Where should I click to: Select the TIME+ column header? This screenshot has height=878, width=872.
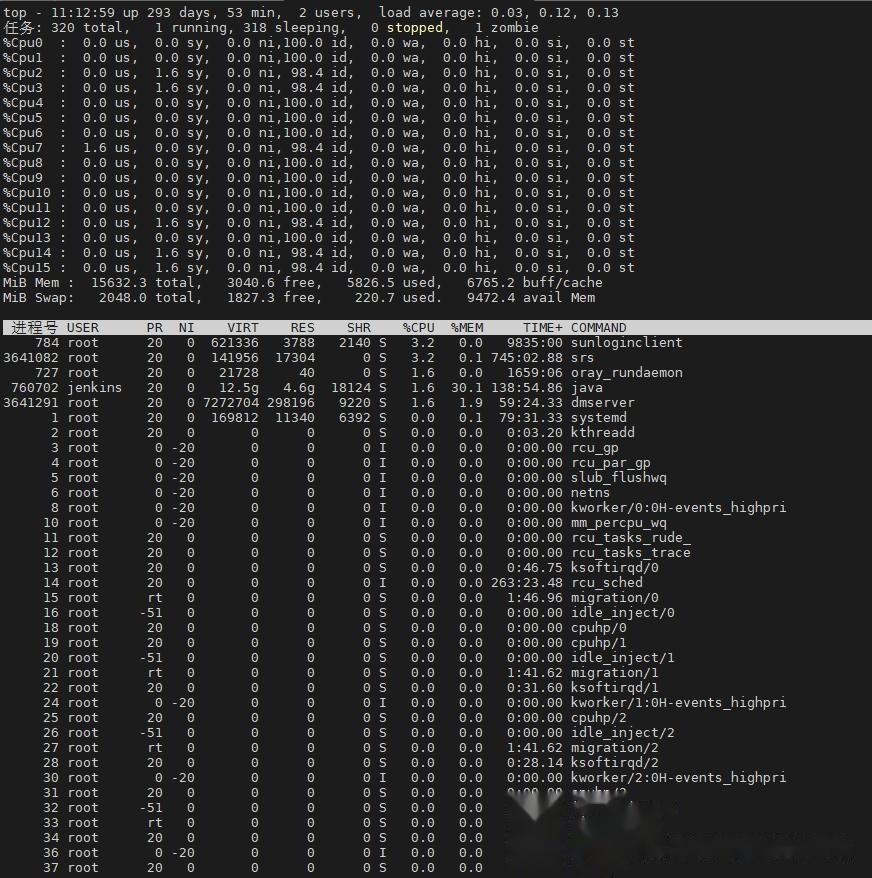click(542, 328)
